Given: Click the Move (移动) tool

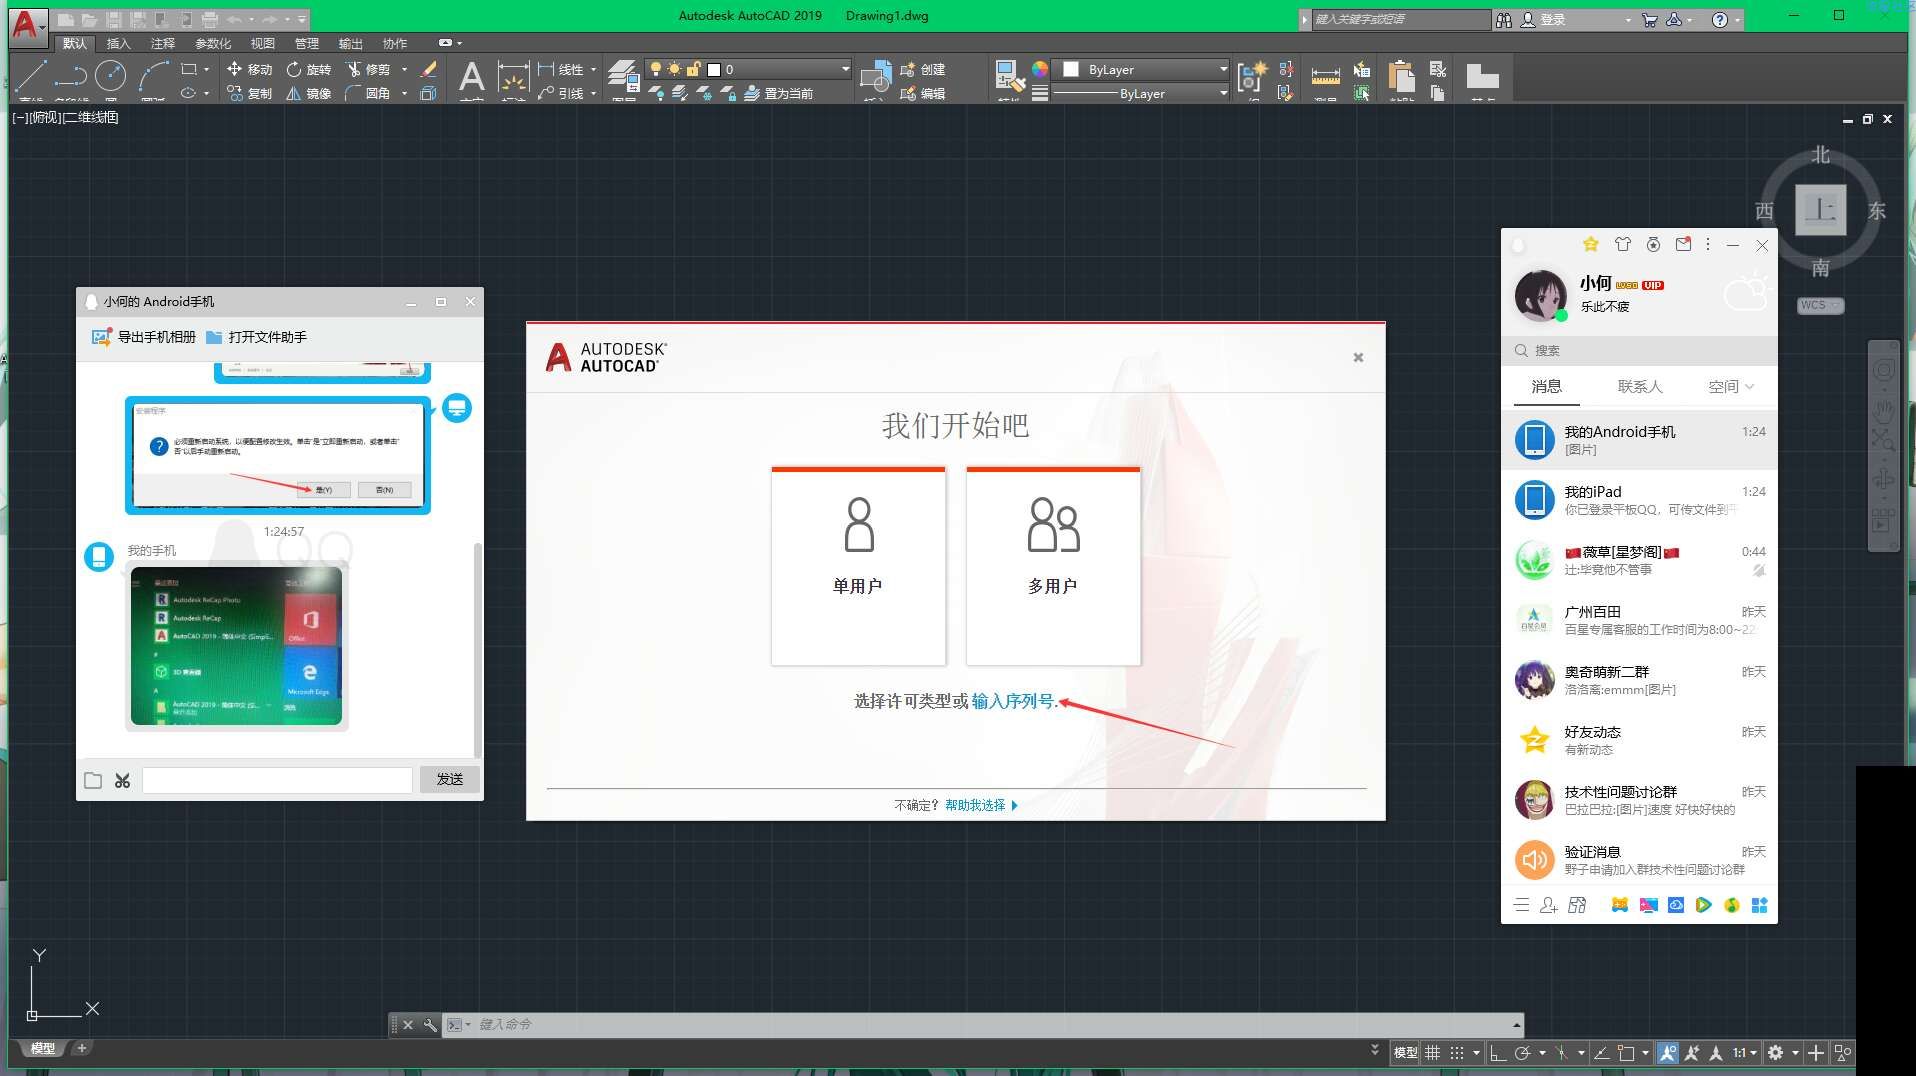Looking at the screenshot, I should click(x=249, y=69).
